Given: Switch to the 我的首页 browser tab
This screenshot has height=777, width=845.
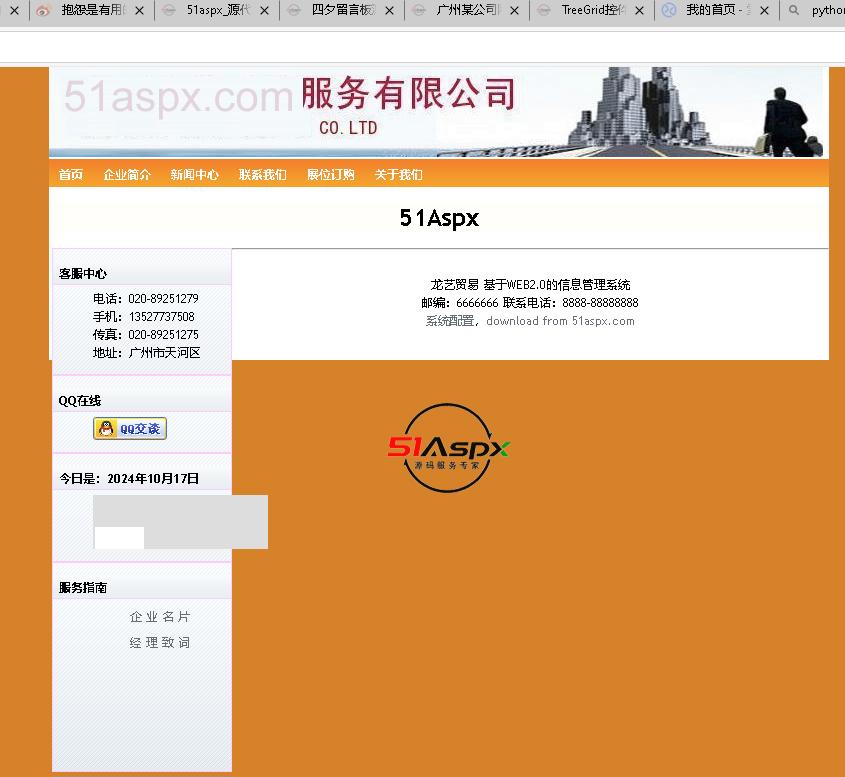Looking at the screenshot, I should click(x=717, y=10).
